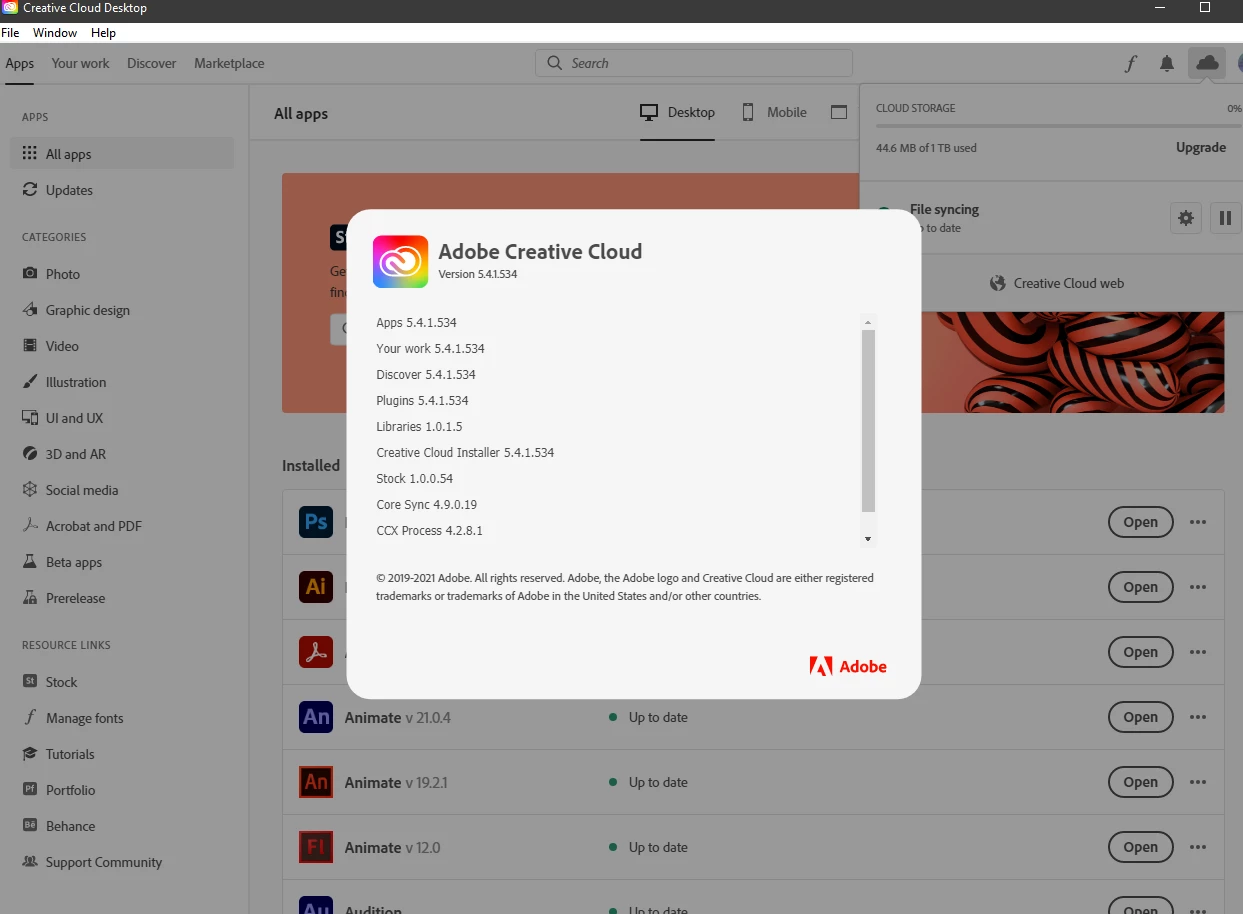
Task: Click the Upgrade storage button
Action: [1200, 147]
